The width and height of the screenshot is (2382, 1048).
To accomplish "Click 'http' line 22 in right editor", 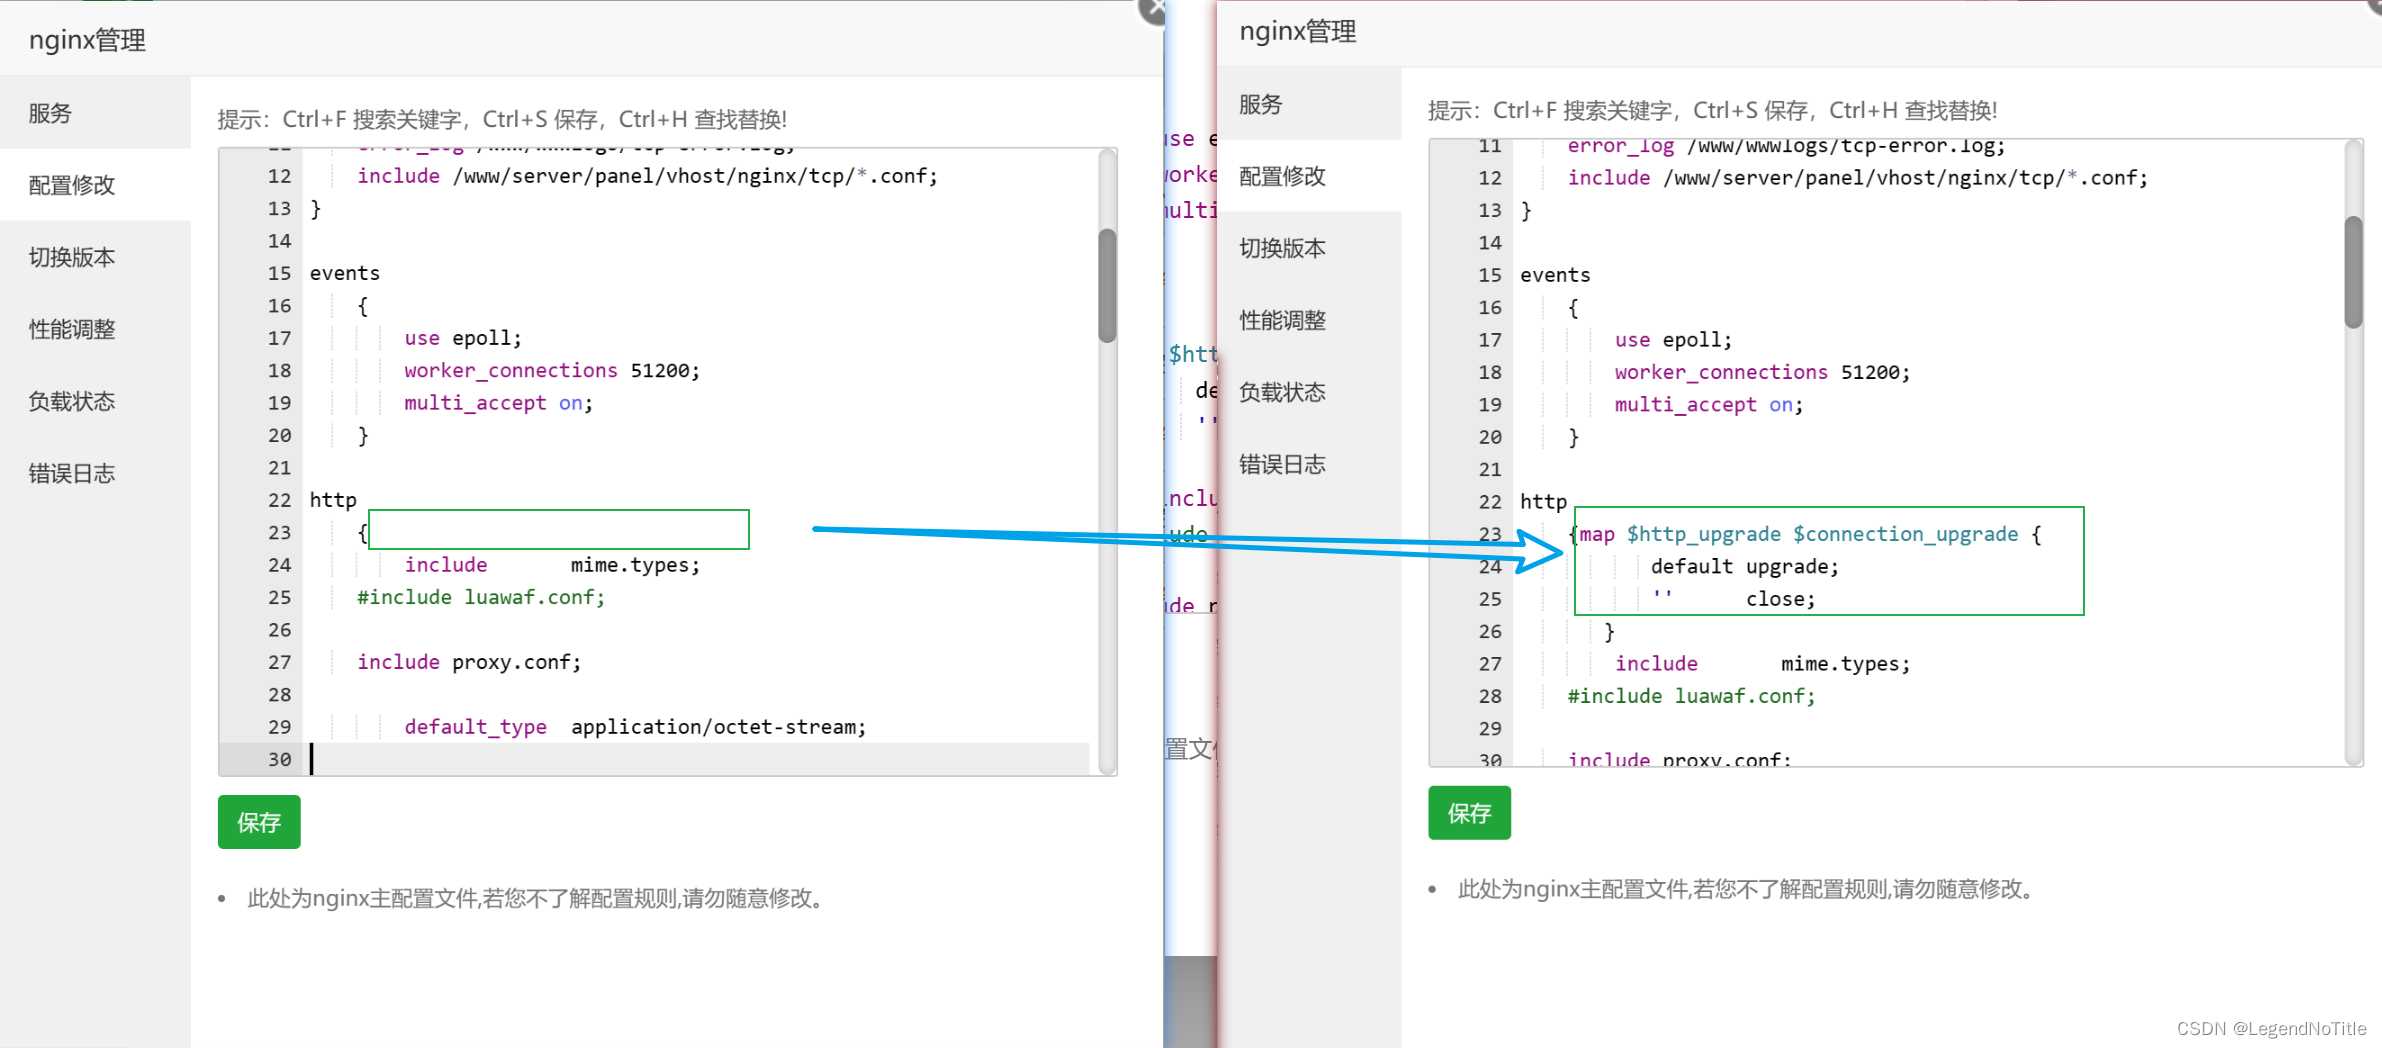I will tap(1543, 502).
